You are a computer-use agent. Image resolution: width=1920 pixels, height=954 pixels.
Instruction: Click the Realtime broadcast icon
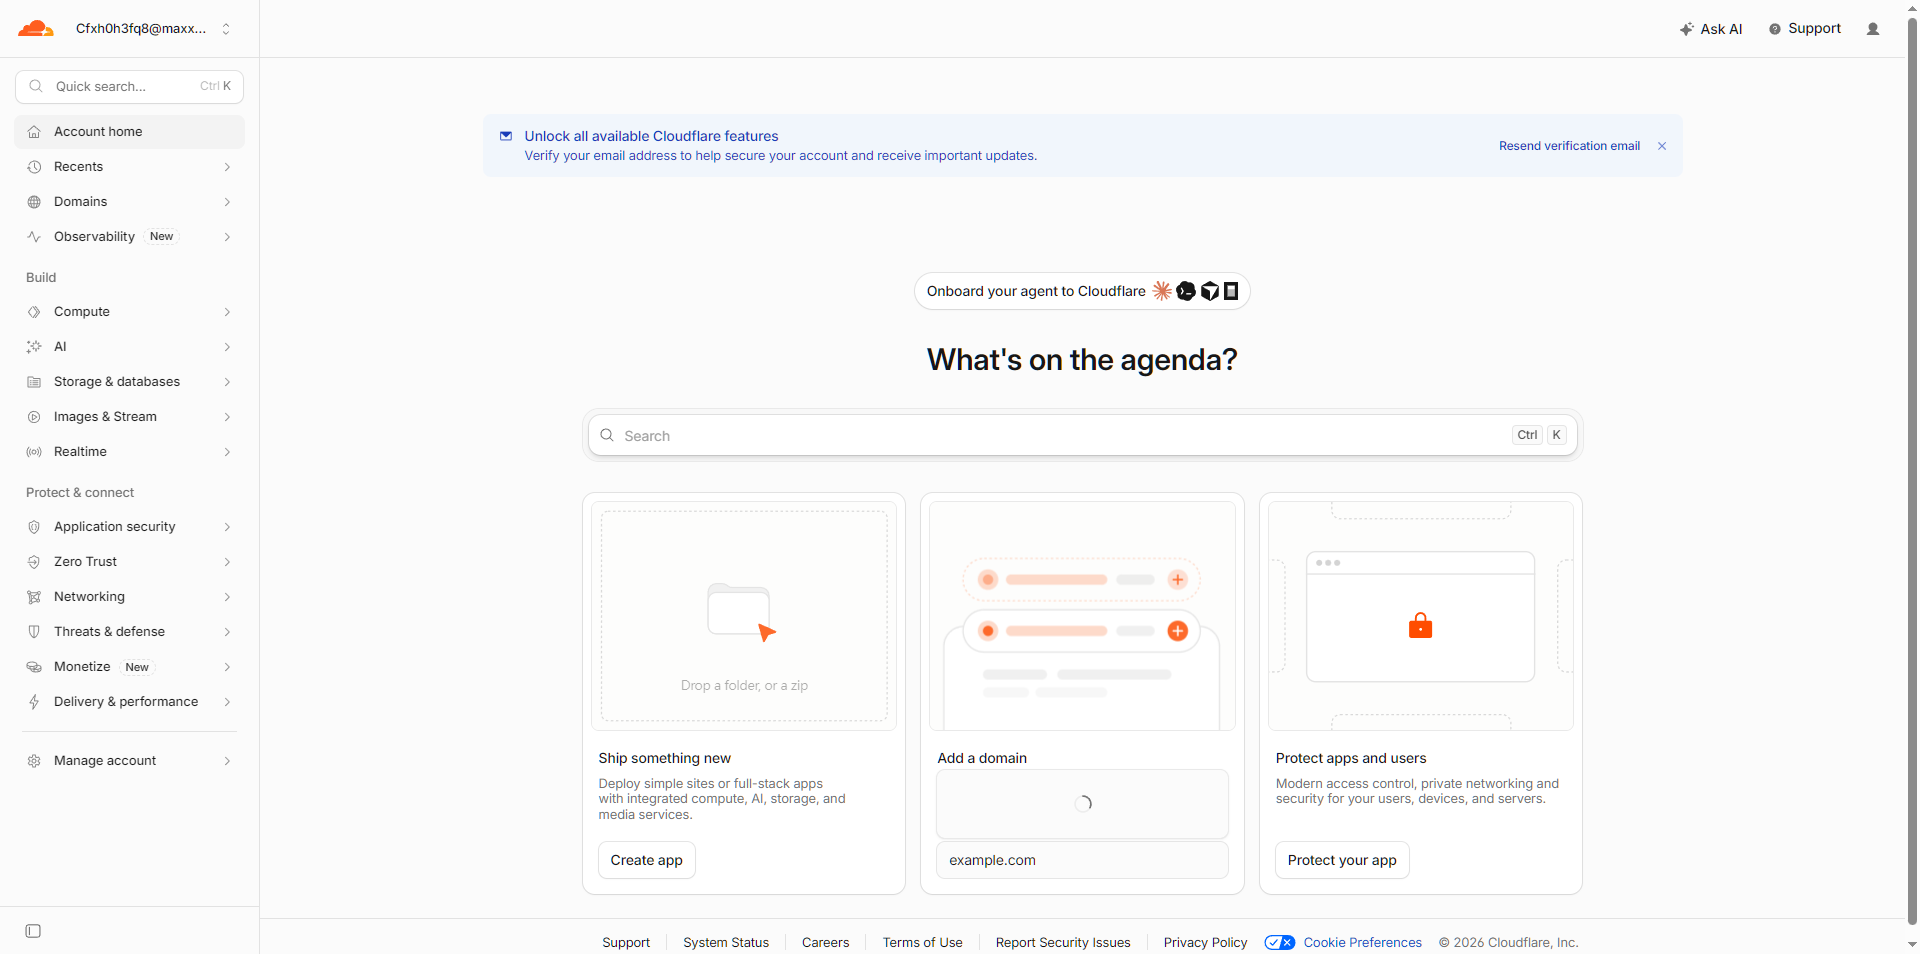click(x=34, y=452)
